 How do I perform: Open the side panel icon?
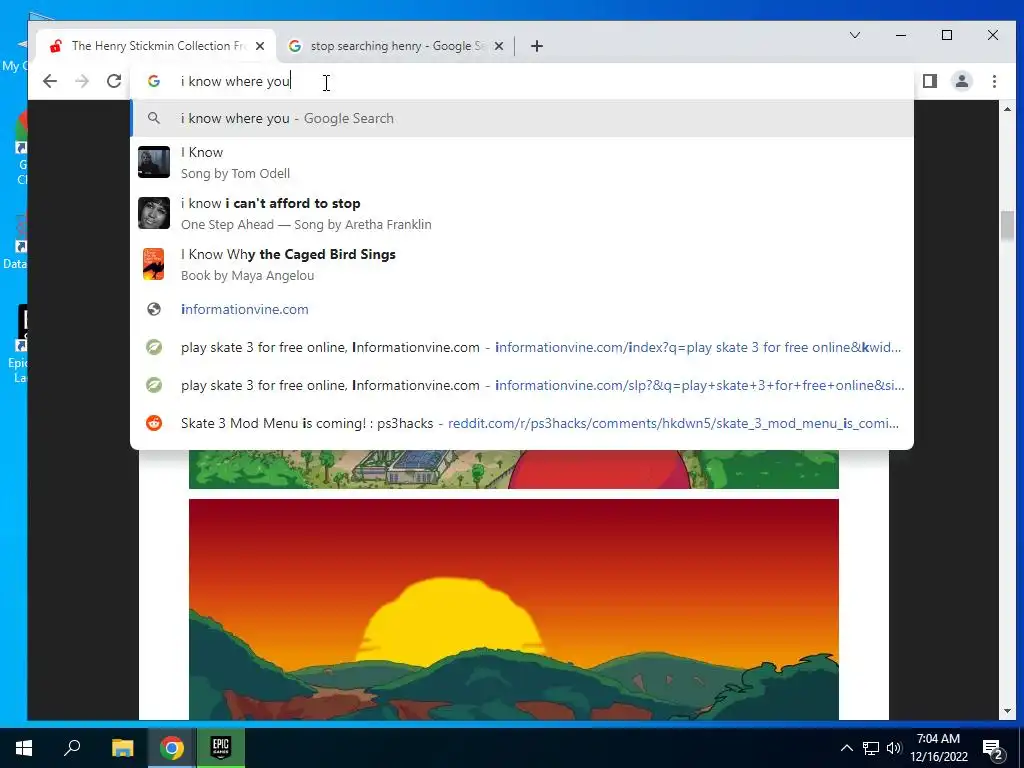[x=930, y=81]
